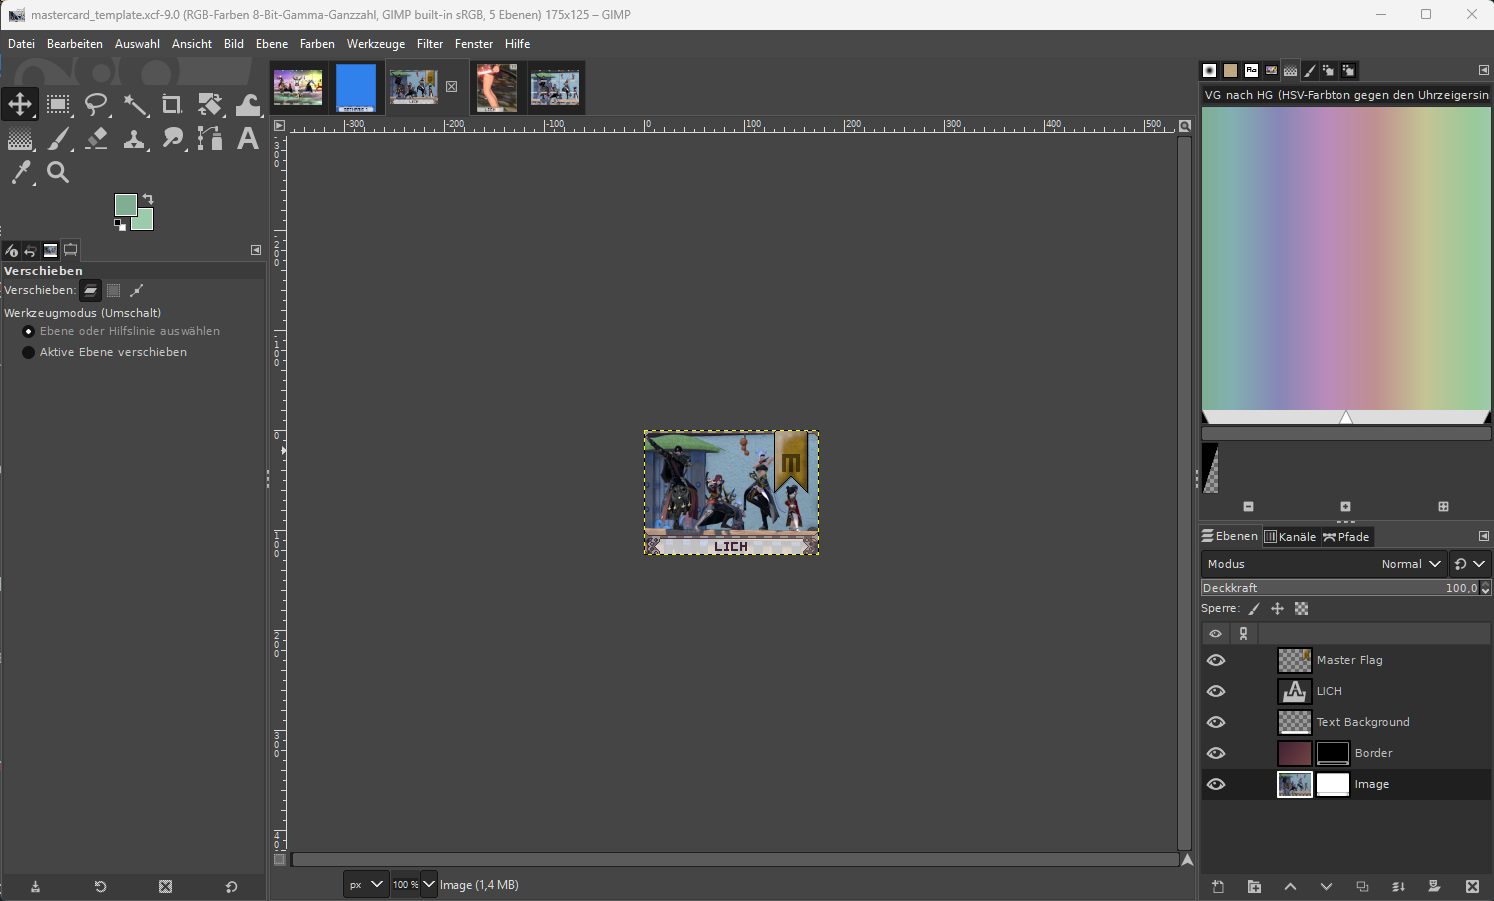Pick the Color Picker eyedropper tool
Image resolution: width=1494 pixels, height=901 pixels.
pyautogui.click(x=20, y=173)
